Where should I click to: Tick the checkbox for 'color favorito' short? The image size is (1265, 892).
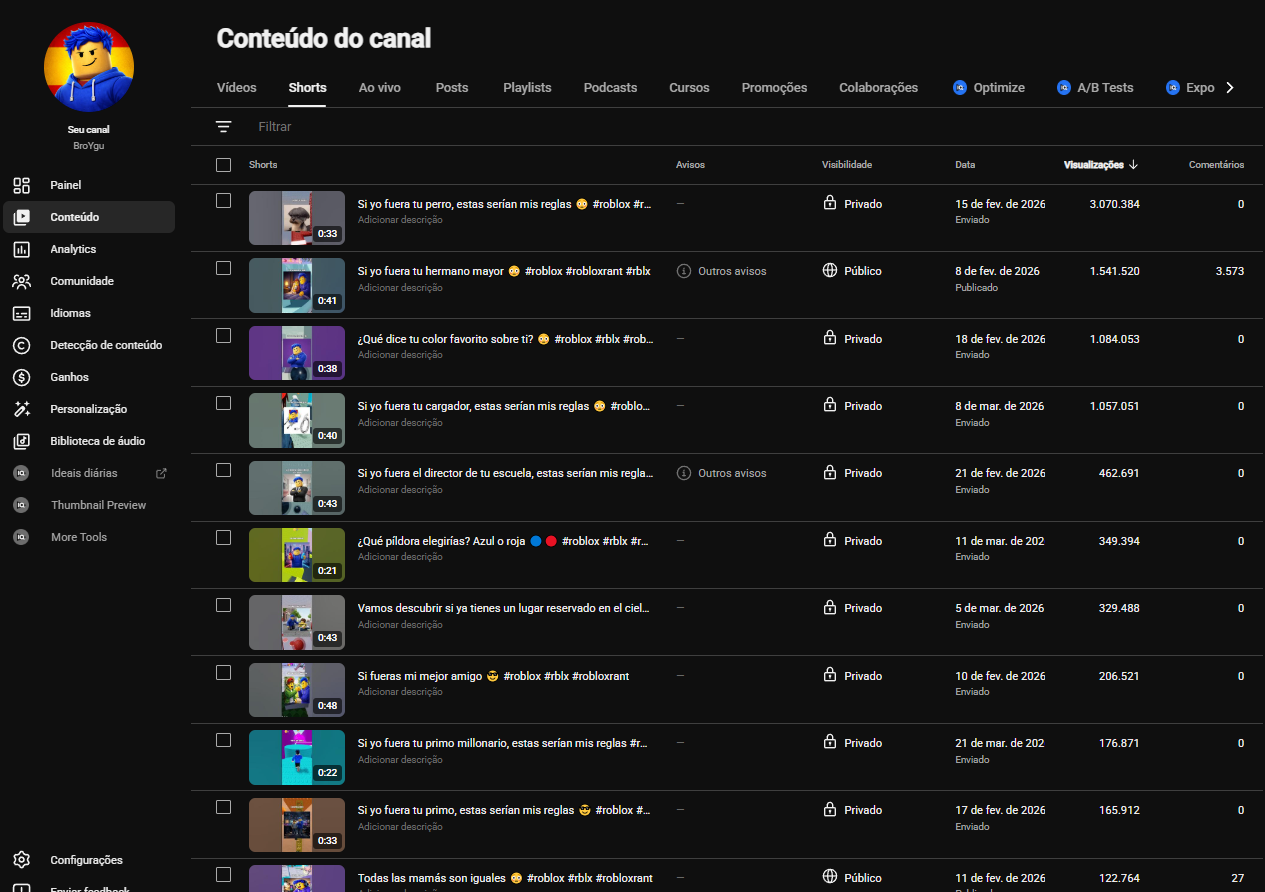[223, 336]
